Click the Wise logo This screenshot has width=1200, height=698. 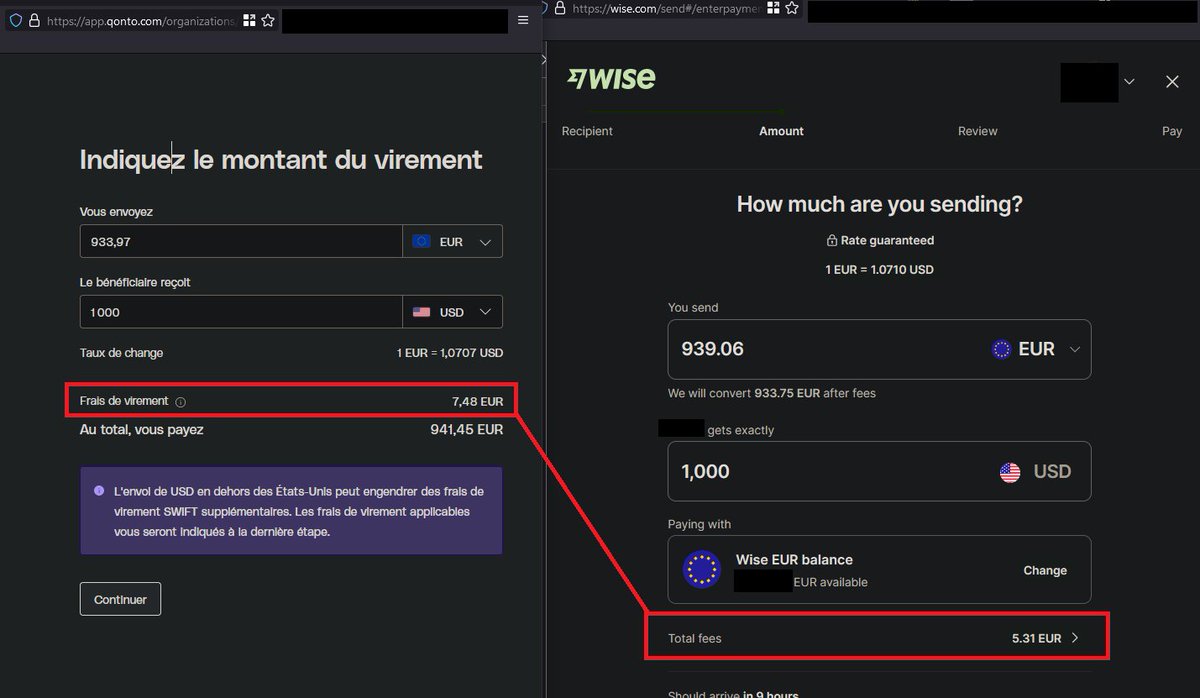click(x=611, y=79)
